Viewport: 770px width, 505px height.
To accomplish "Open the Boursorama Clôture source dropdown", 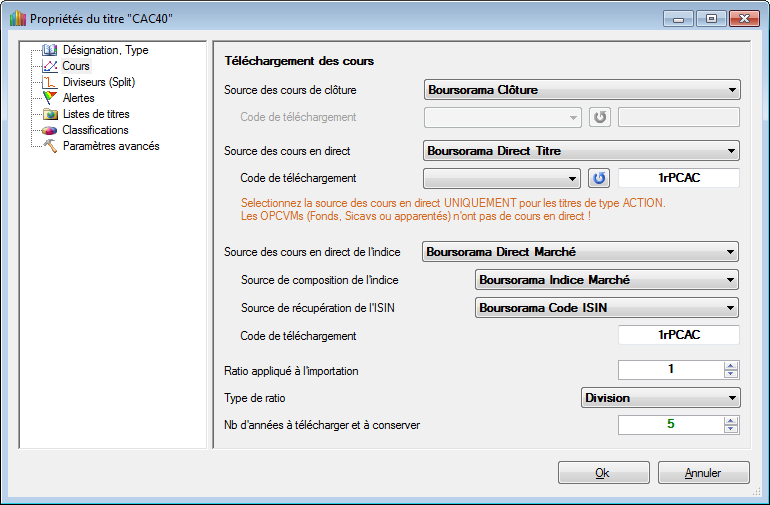I will point(582,90).
